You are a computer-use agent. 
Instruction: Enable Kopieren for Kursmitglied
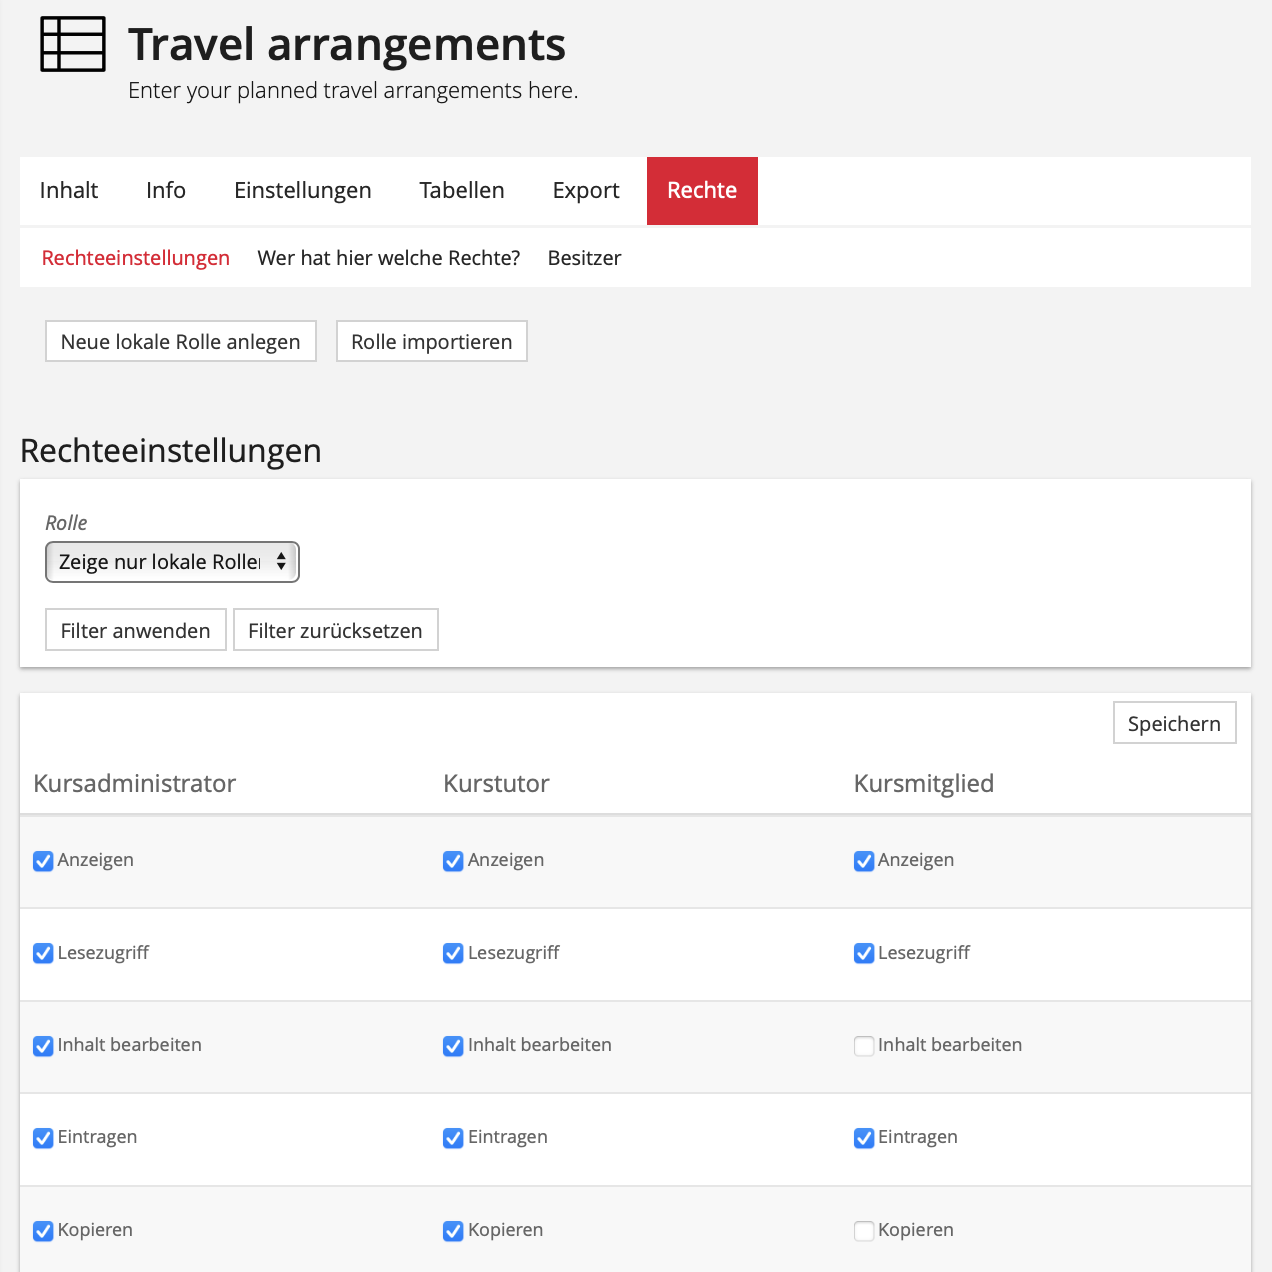pyautogui.click(x=864, y=1231)
